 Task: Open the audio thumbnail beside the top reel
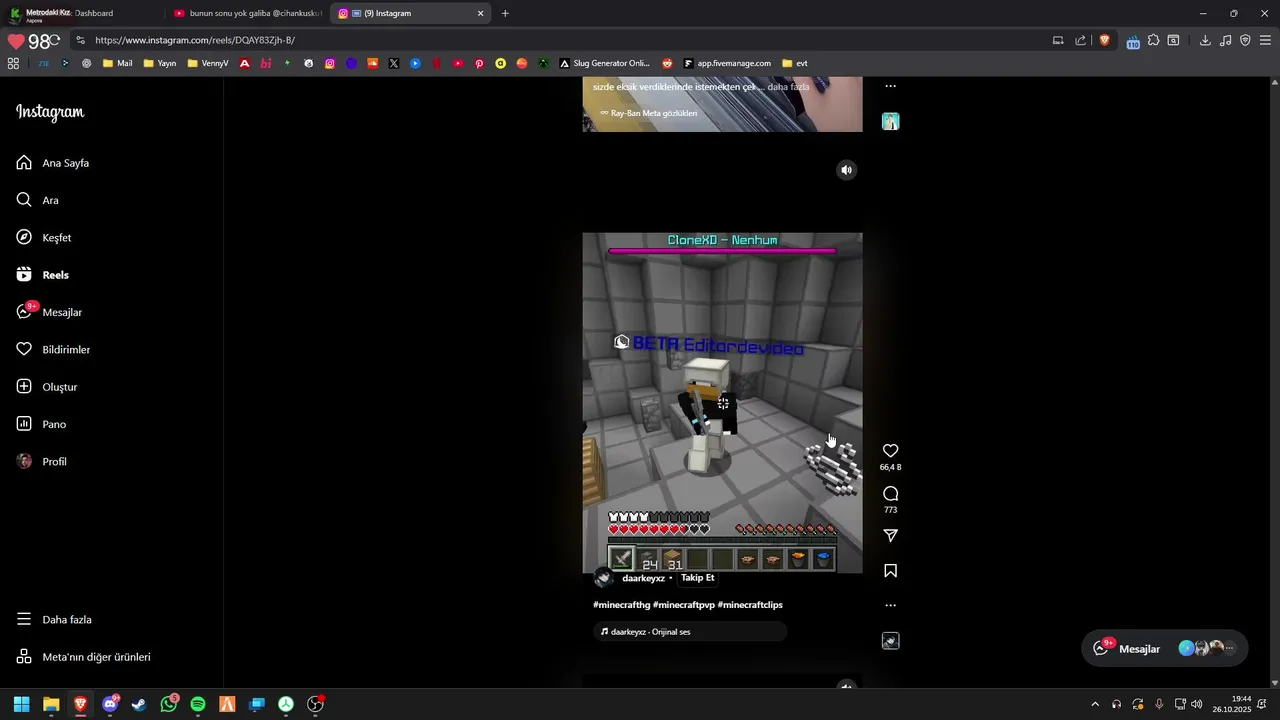[x=890, y=122]
